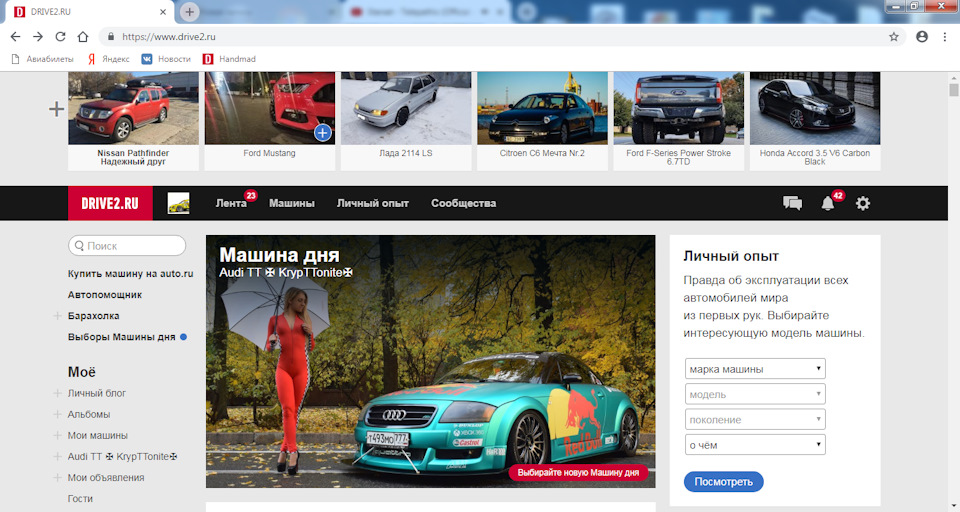Open the Личный опыт menu item

(x=373, y=203)
